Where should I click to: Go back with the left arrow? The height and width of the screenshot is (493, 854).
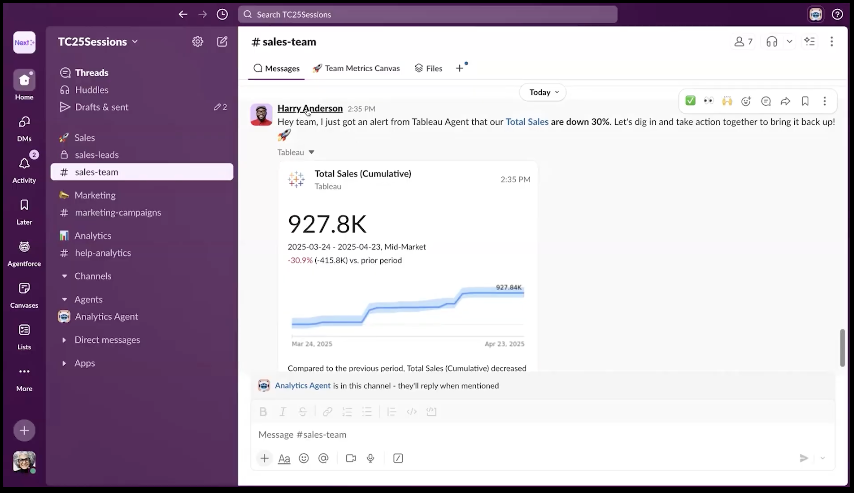(x=183, y=15)
